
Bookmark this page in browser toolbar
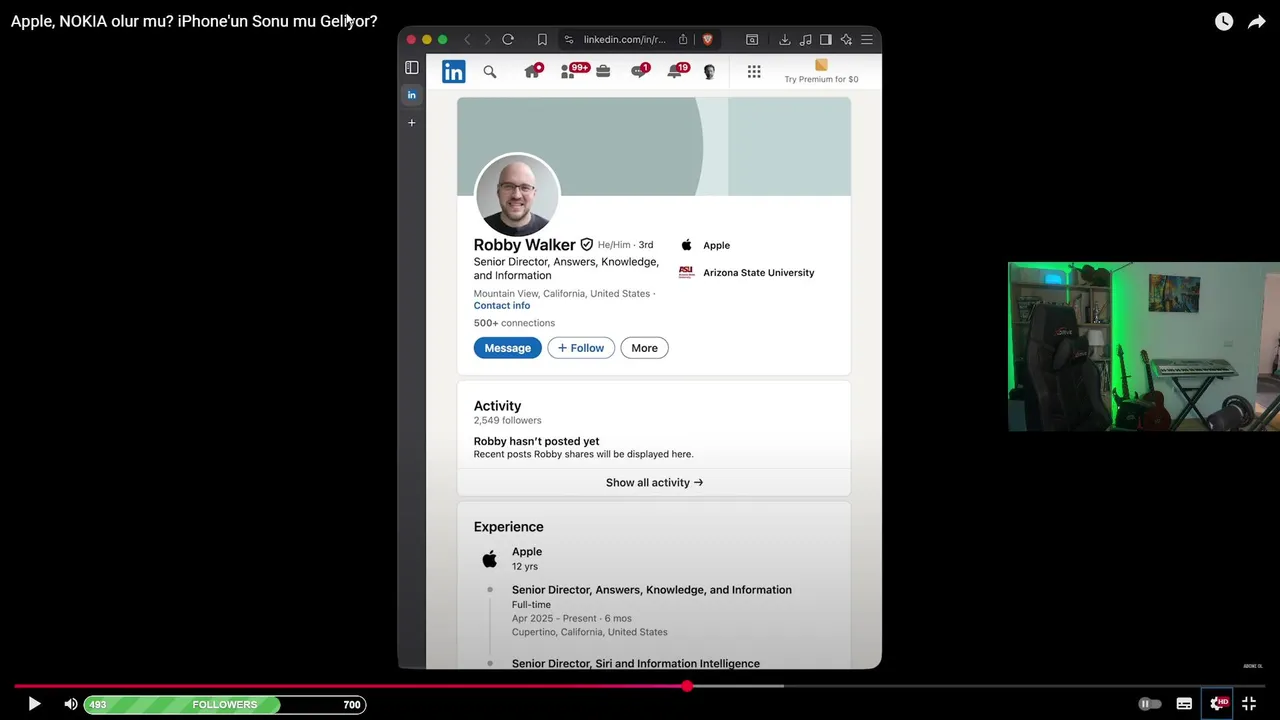tap(542, 40)
